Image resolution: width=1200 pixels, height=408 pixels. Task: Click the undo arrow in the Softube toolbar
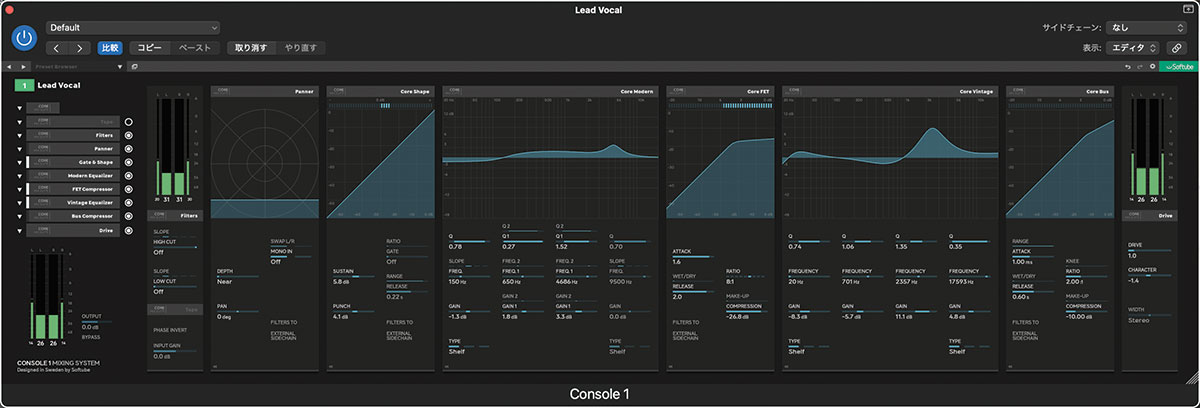[1128, 67]
